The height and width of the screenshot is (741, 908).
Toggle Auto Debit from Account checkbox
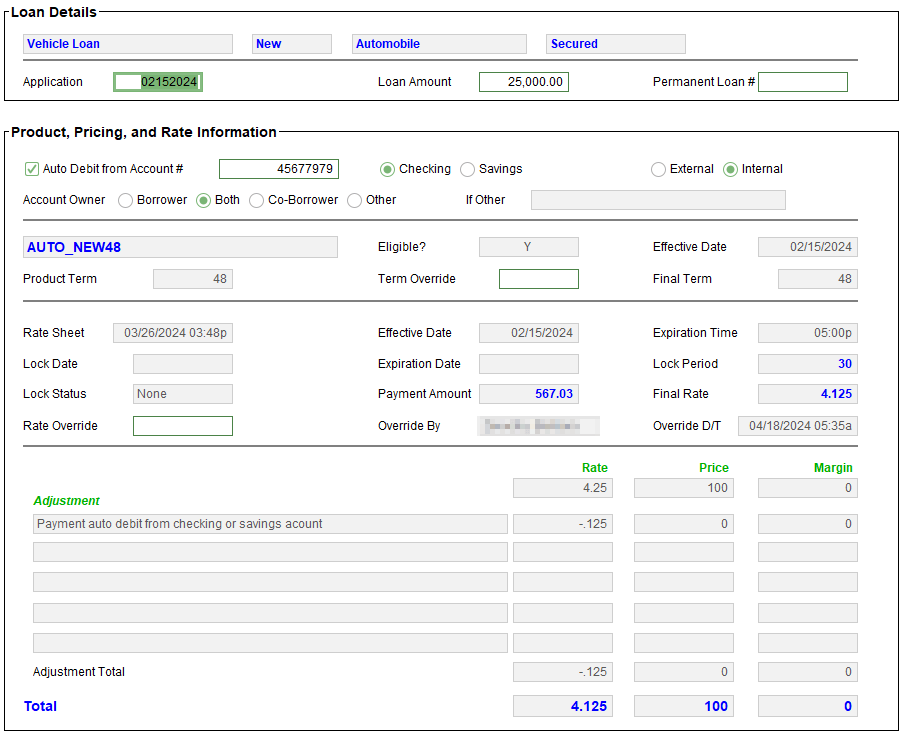pyautogui.click(x=32, y=169)
